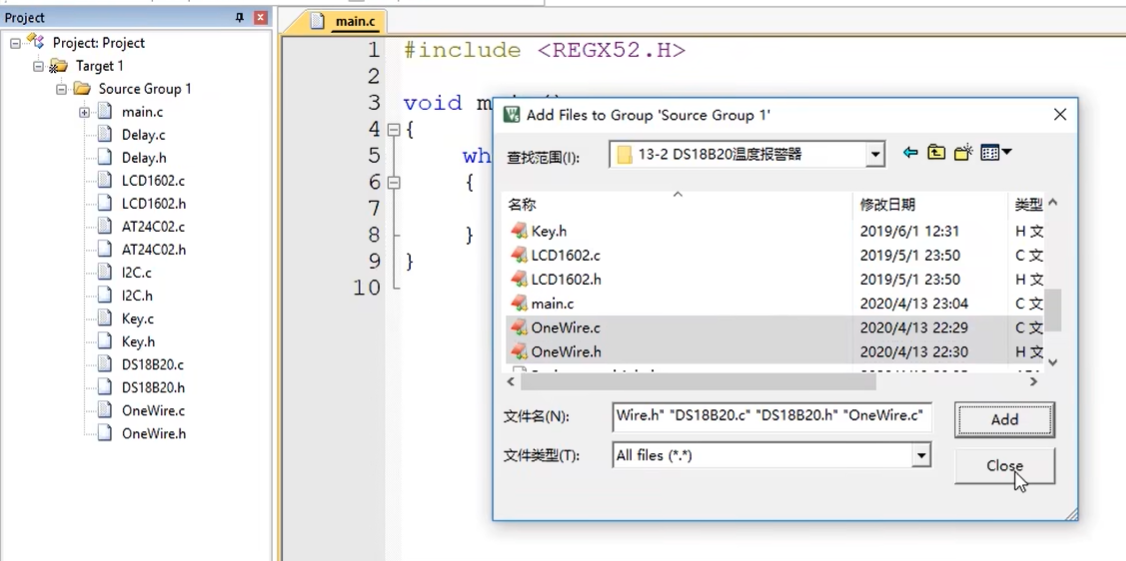Click the Target 1 folder icon
Image resolution: width=1126 pixels, height=561 pixels.
click(58, 67)
